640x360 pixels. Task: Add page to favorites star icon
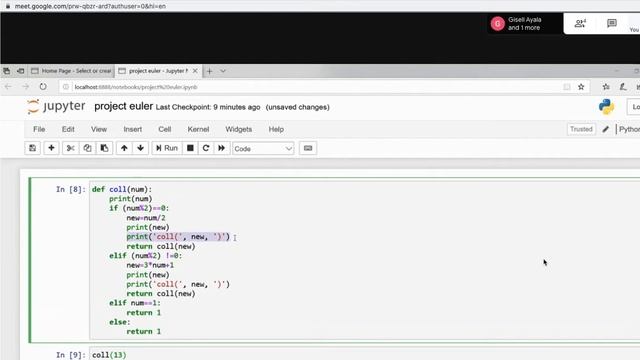[581, 87]
